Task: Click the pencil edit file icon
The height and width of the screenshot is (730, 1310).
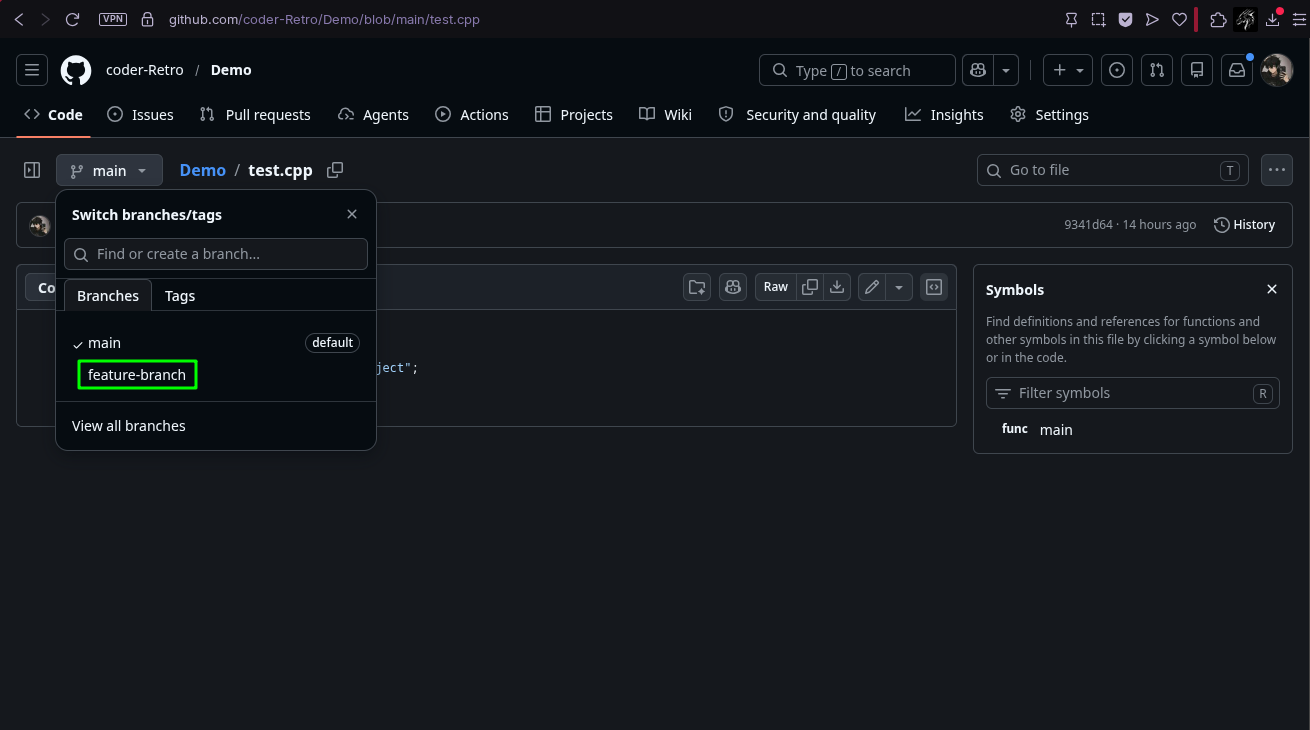Action: 872,287
